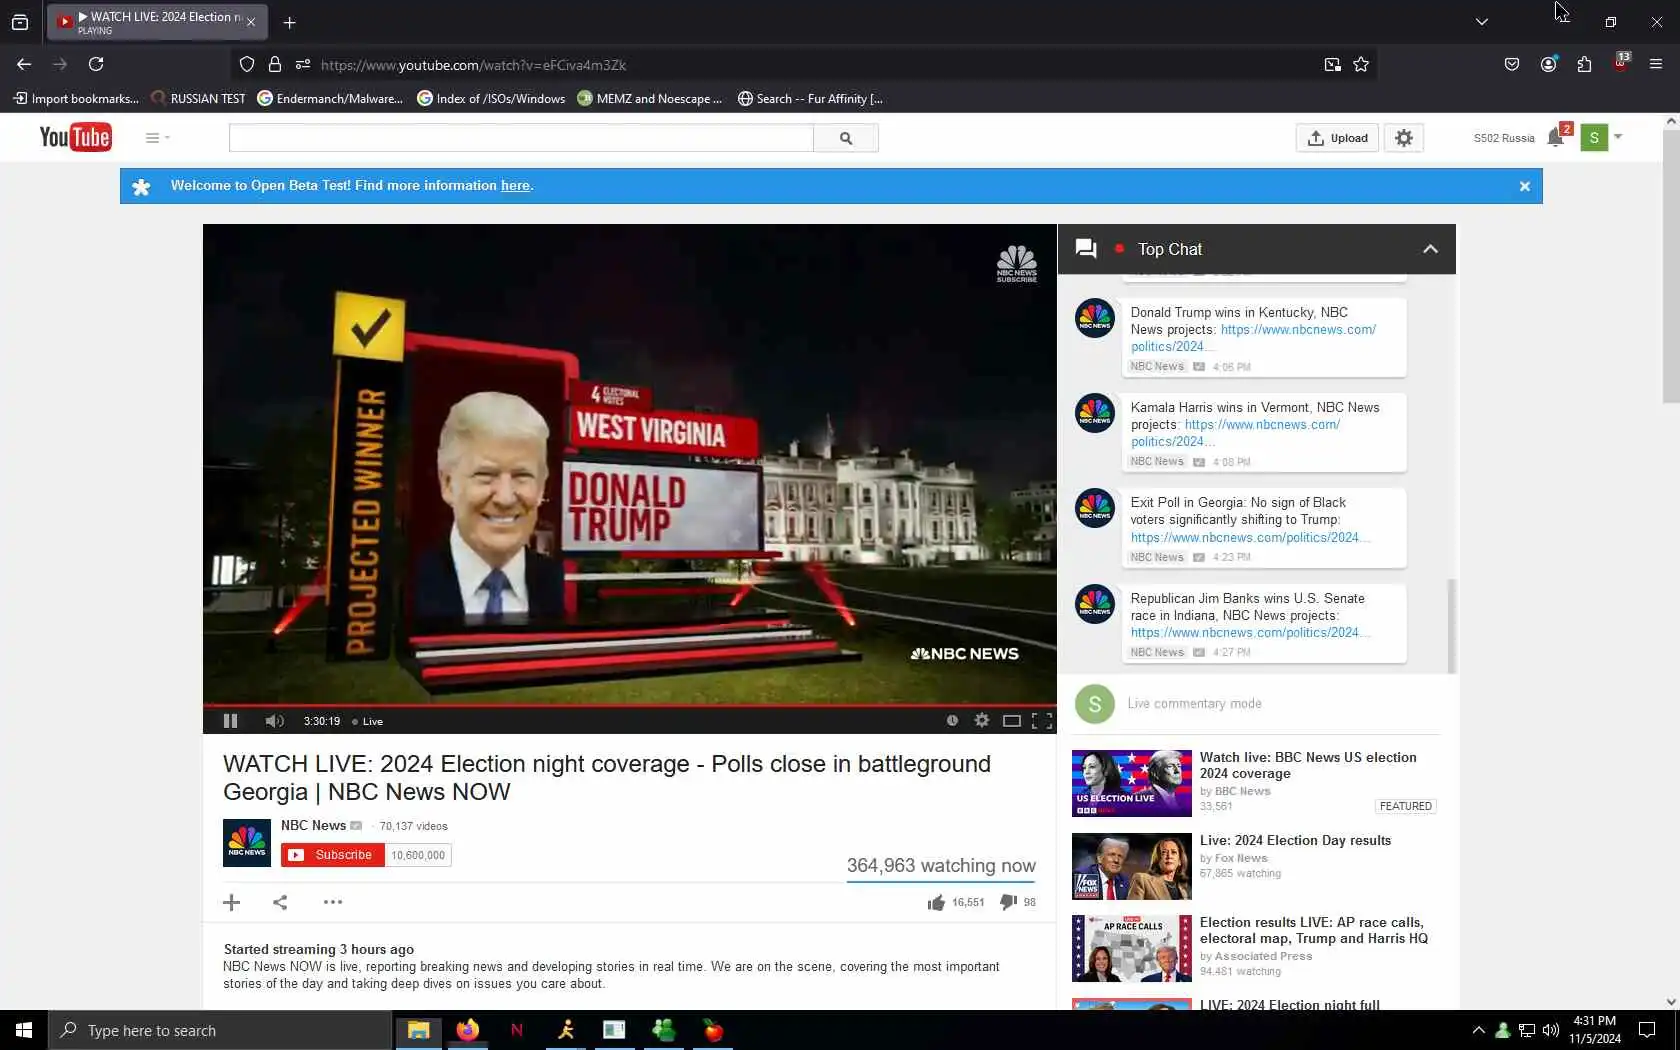Open more actions ellipsis under video

click(x=333, y=902)
